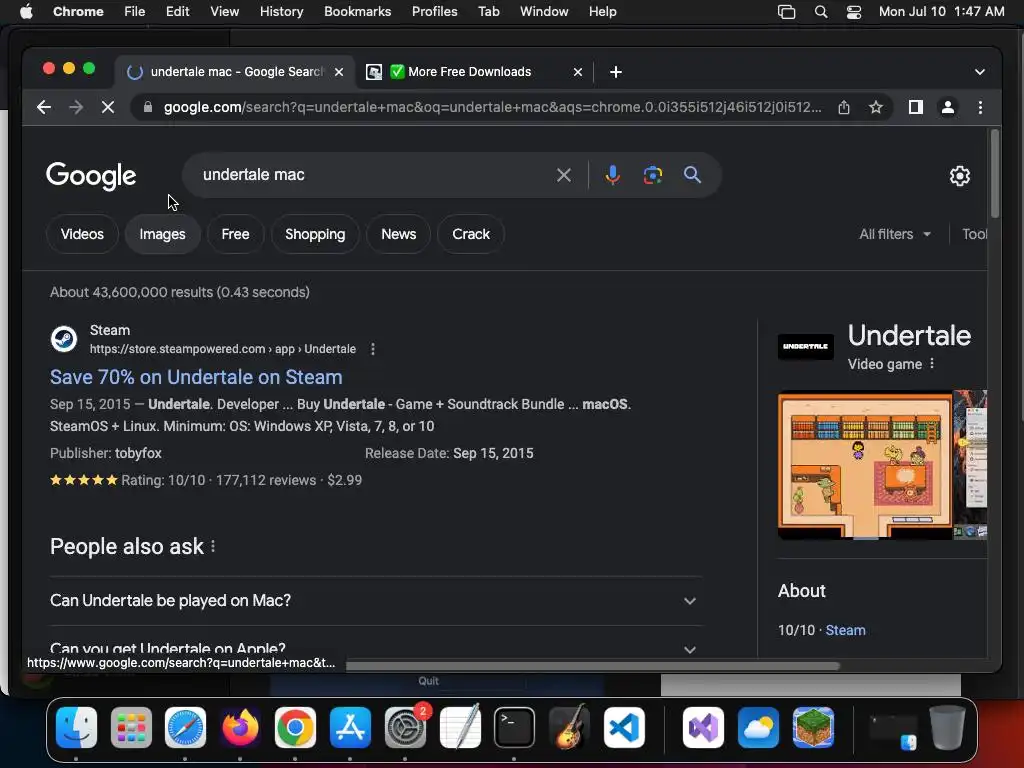Expand 'Can Undertale be played on Mac?'

click(x=376, y=601)
